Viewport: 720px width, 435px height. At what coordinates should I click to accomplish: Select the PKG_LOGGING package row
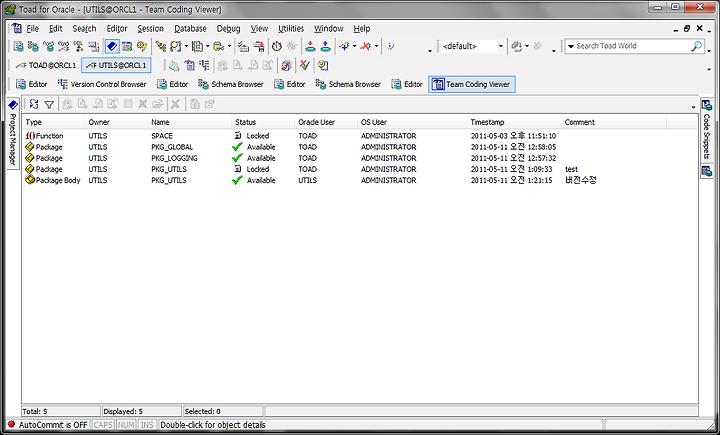(360, 158)
